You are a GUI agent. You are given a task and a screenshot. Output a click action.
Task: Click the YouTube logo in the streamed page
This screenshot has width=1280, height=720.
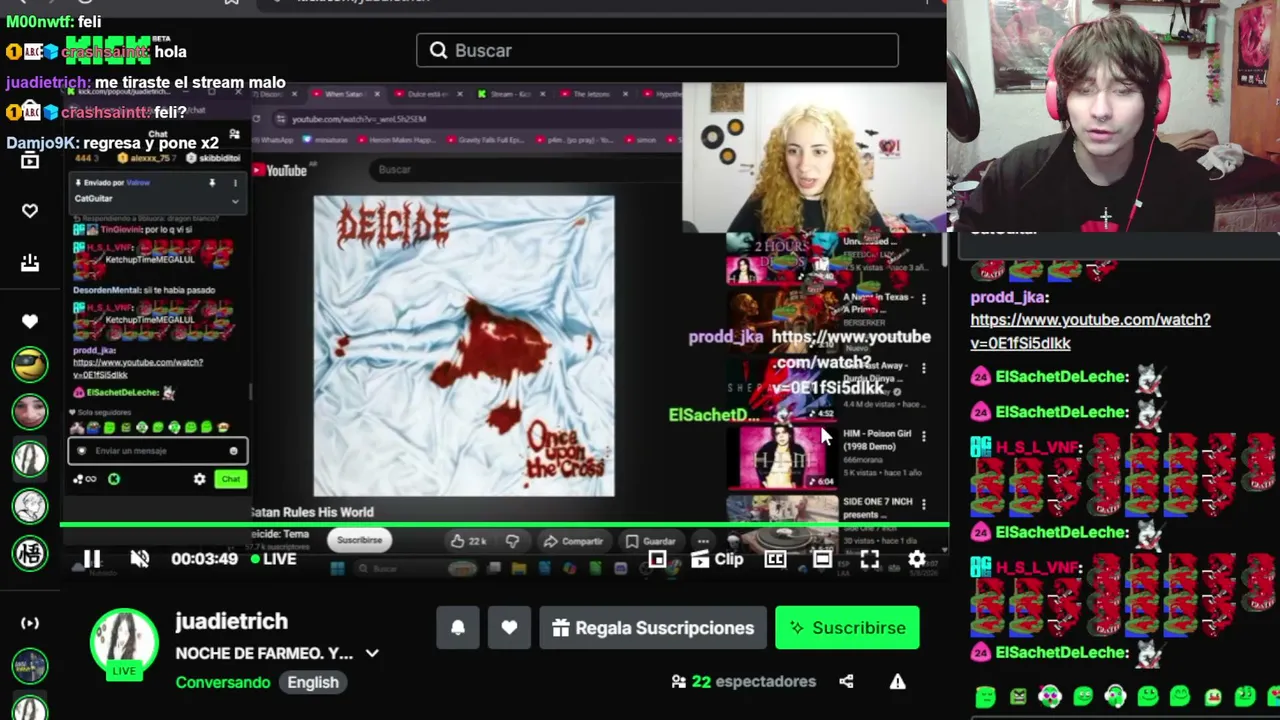coord(280,171)
